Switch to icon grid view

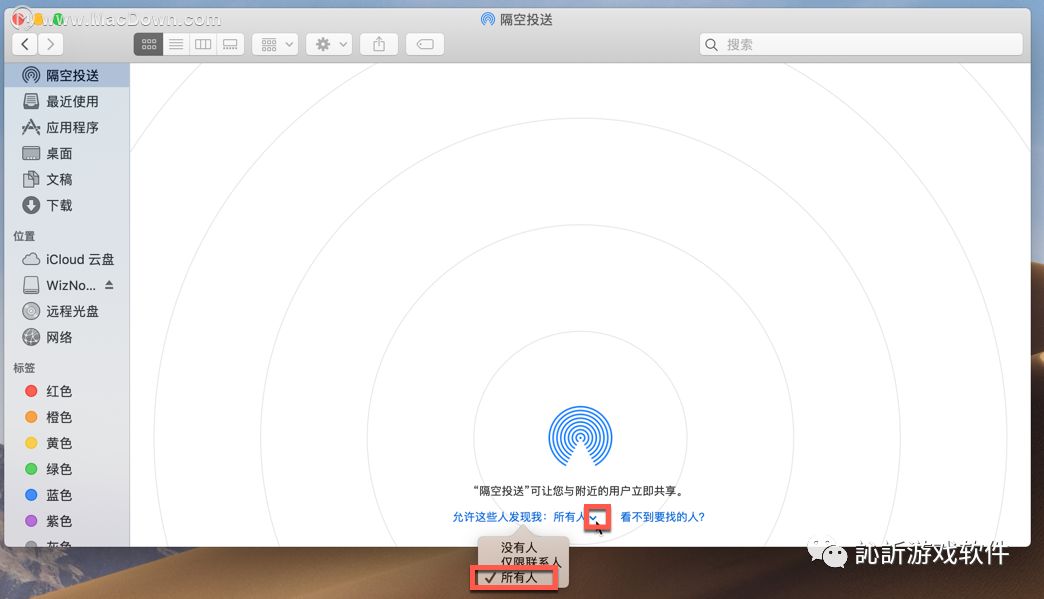148,45
